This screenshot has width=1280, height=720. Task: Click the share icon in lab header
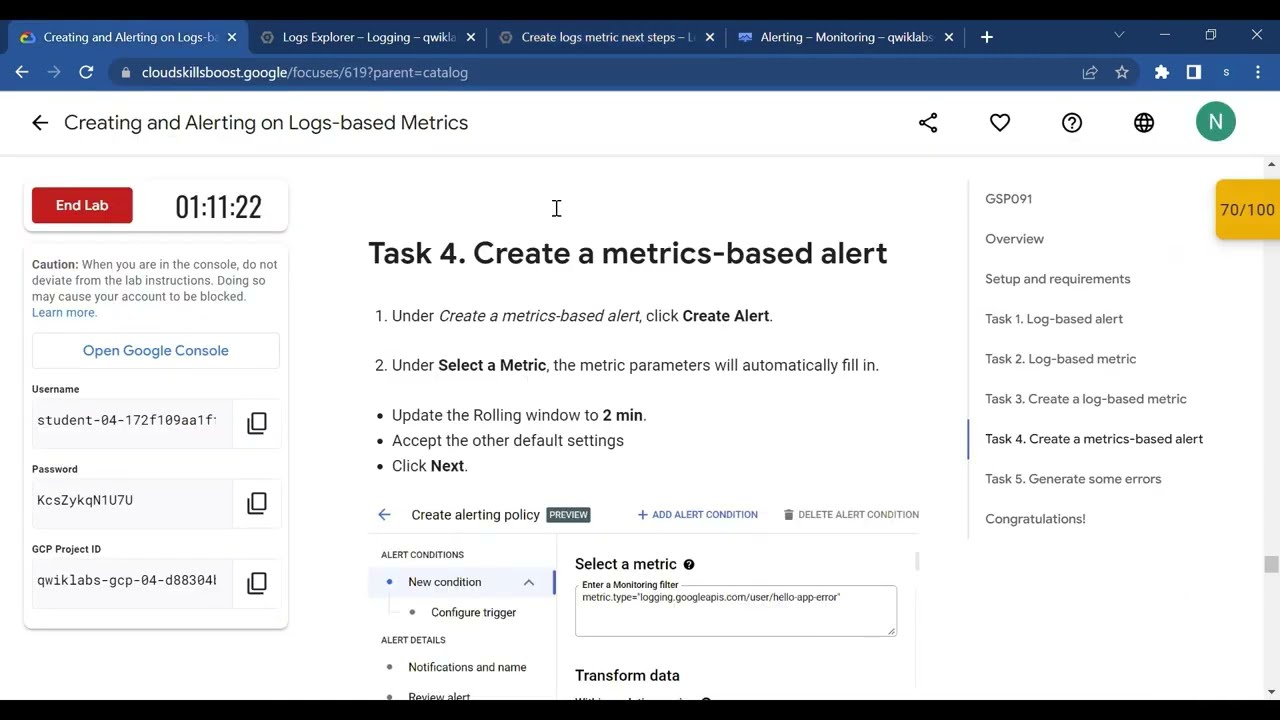point(928,122)
